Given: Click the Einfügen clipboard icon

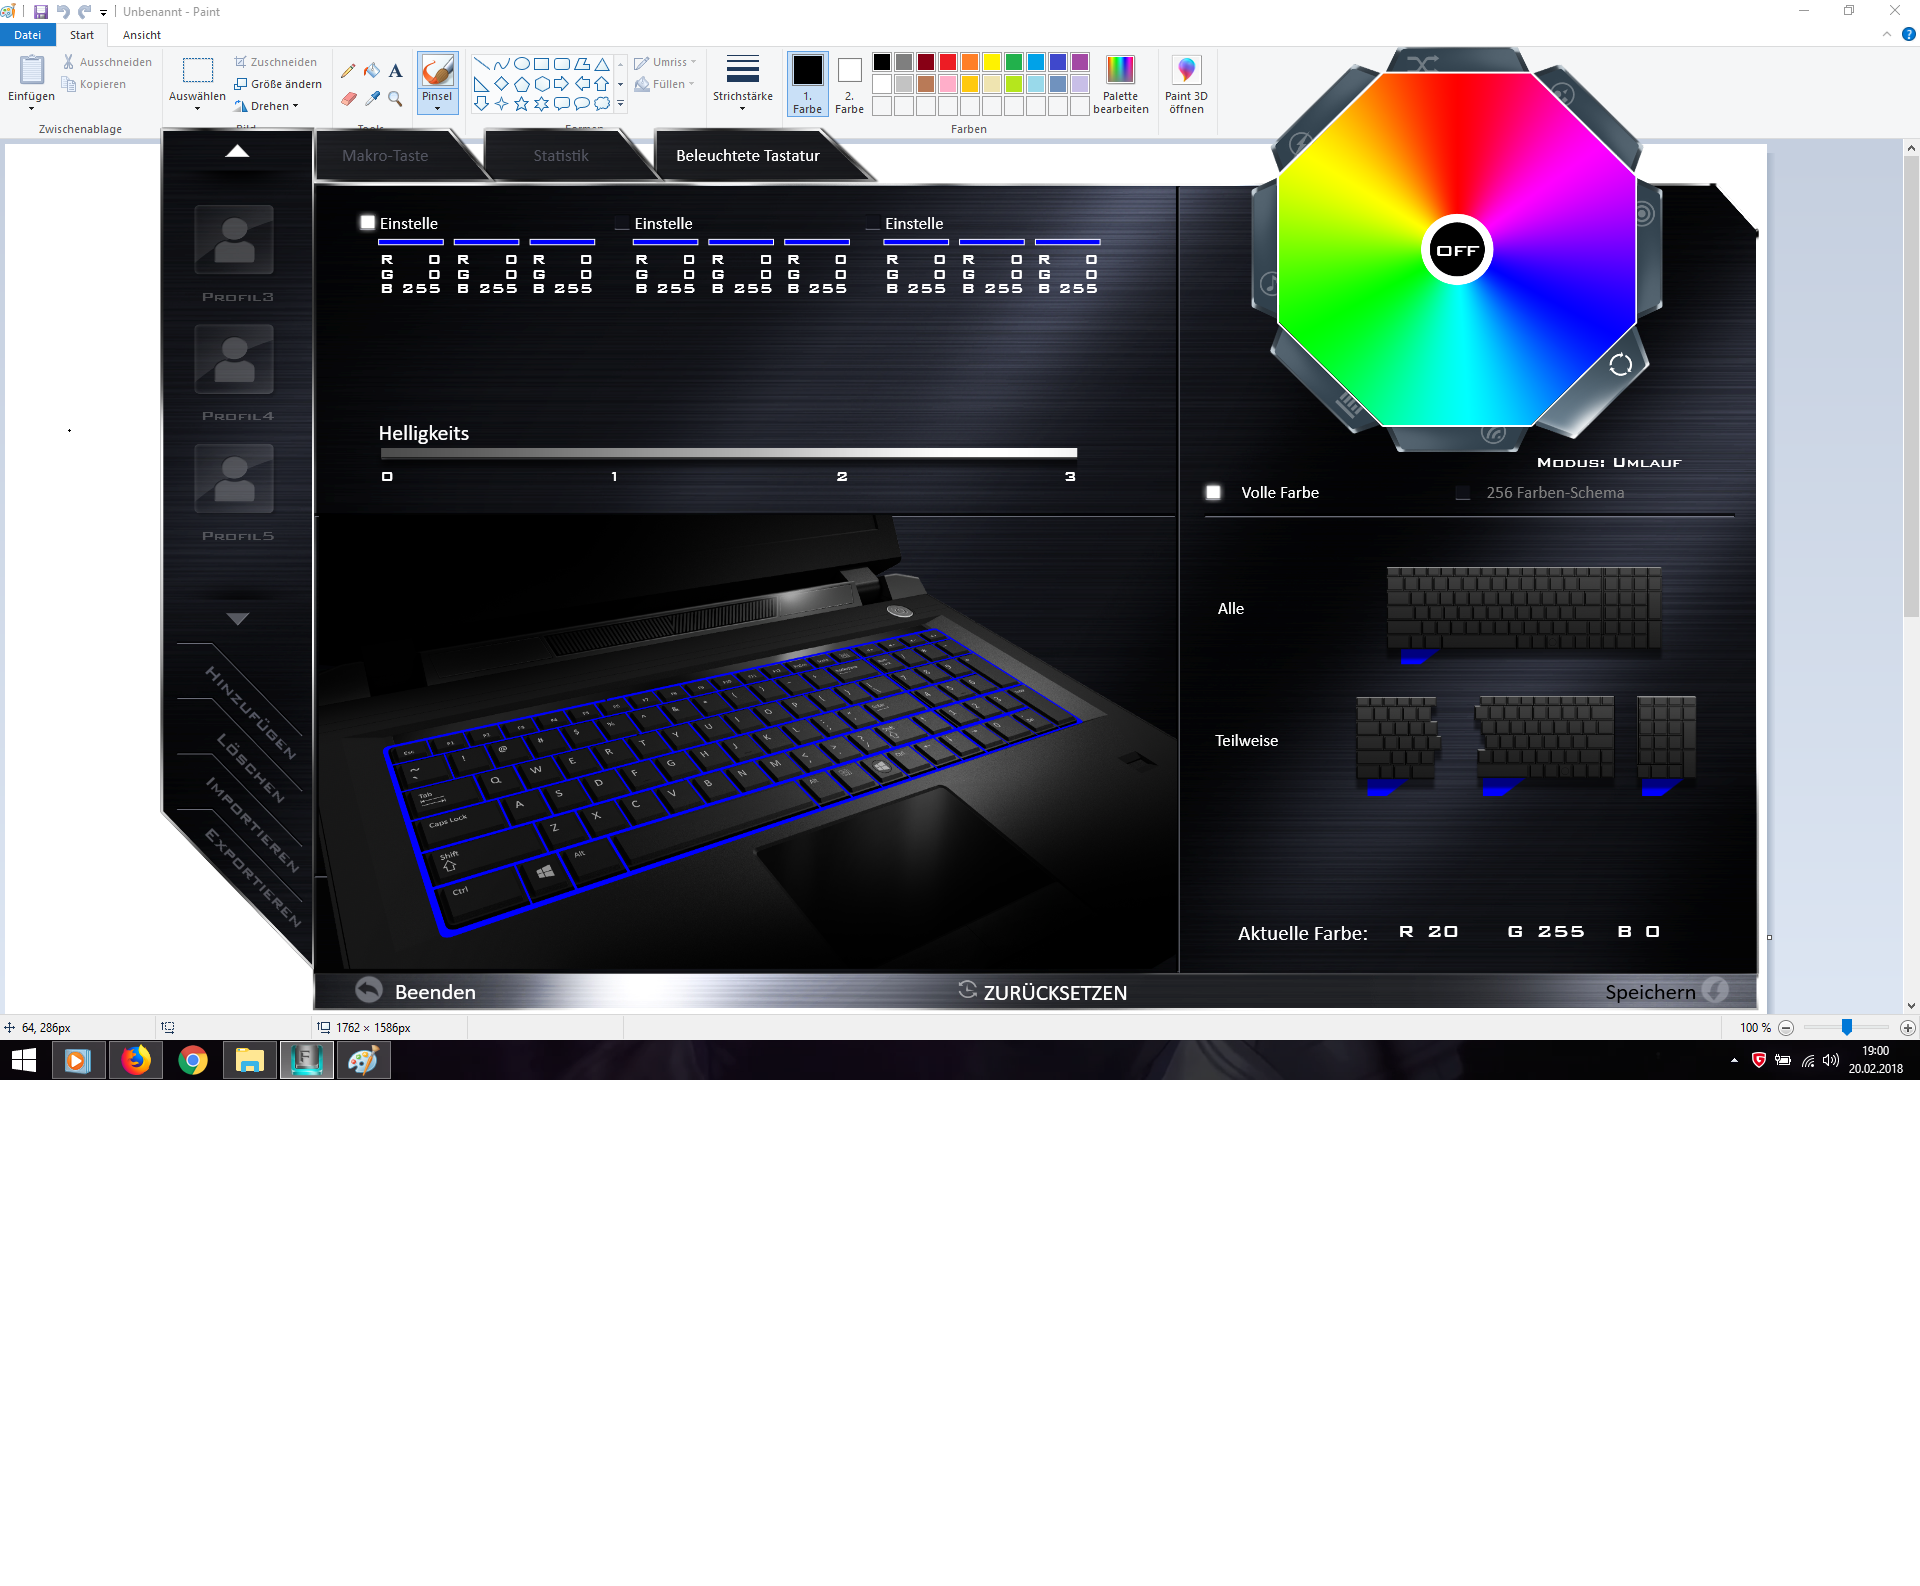Looking at the screenshot, I should point(32,70).
